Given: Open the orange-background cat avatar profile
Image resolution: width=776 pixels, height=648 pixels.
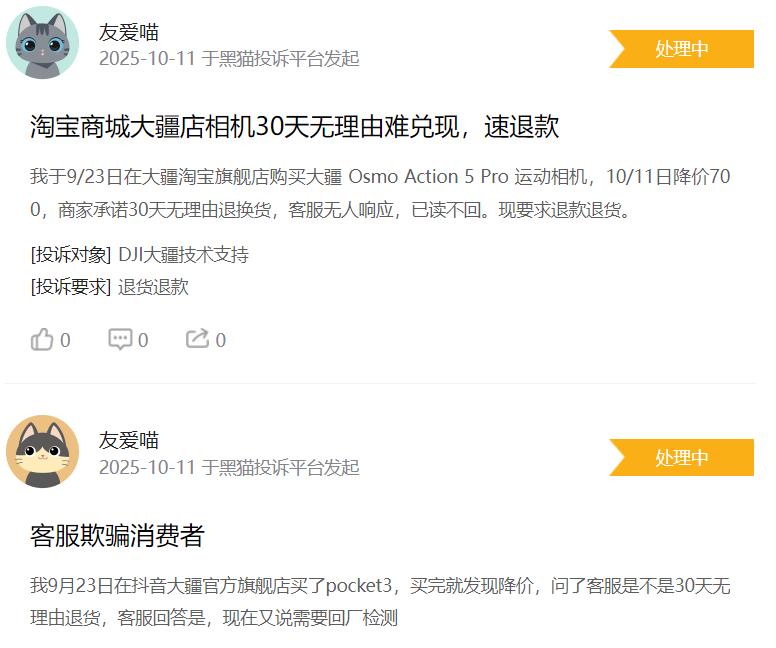Looking at the screenshot, I should [x=43, y=451].
